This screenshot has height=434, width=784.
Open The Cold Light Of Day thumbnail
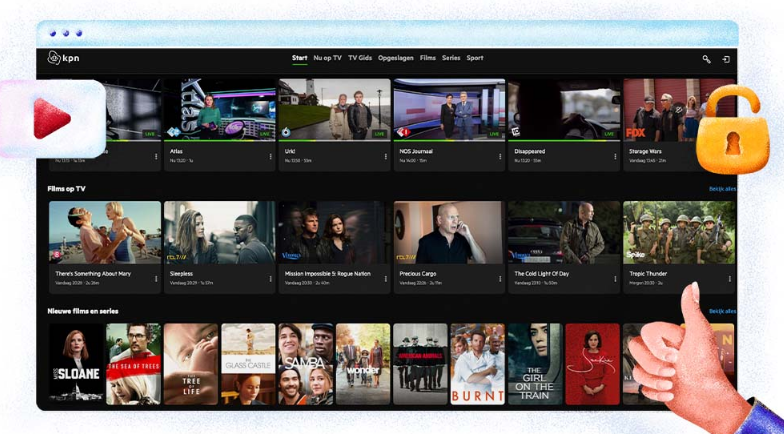coord(564,232)
